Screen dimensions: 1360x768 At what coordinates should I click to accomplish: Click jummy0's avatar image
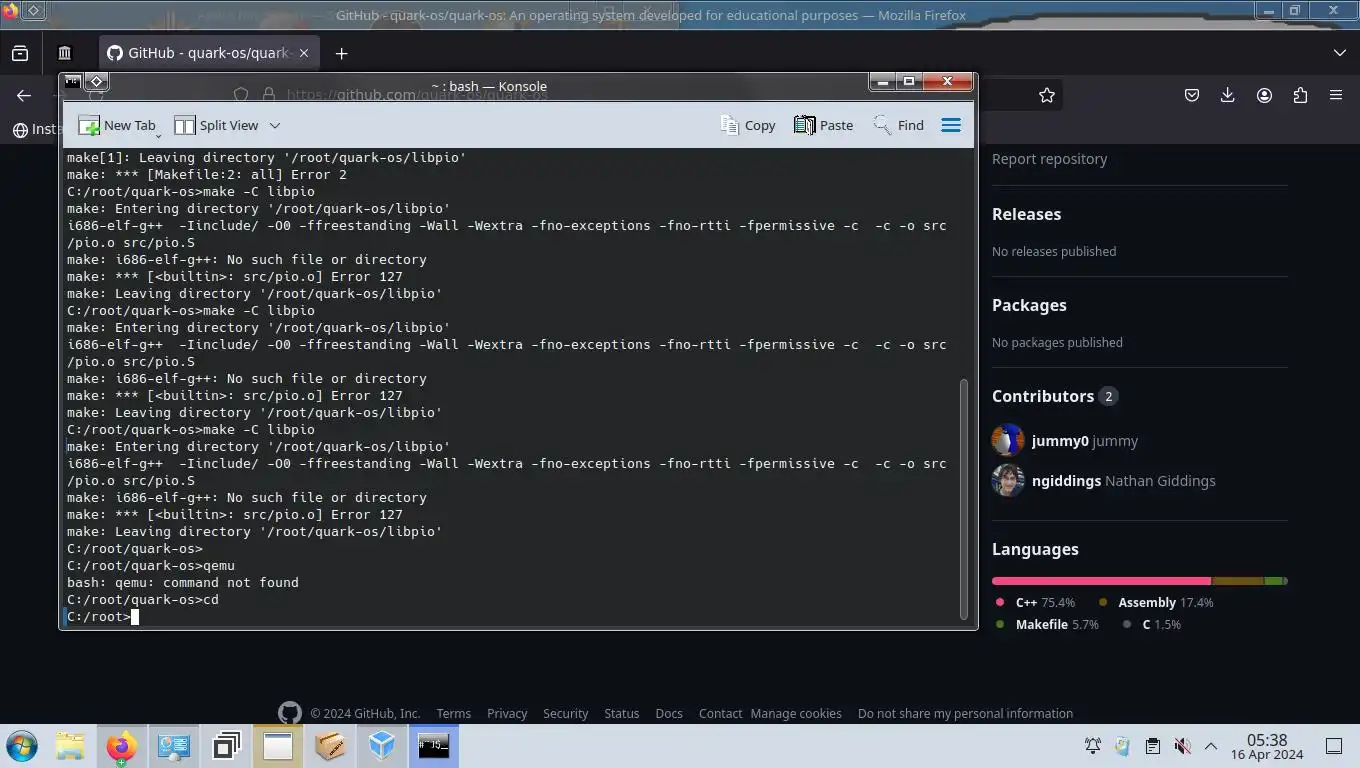[x=1008, y=440]
